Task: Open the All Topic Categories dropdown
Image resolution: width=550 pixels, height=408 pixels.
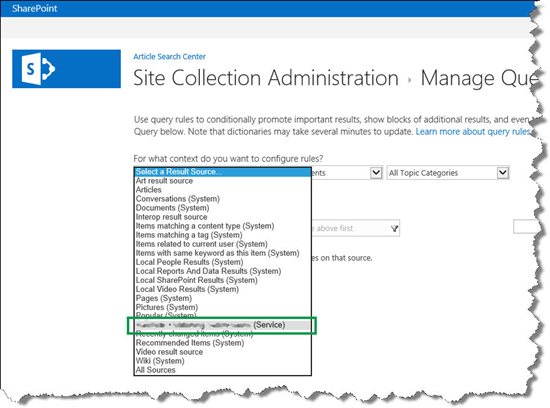Action: click(x=448, y=173)
